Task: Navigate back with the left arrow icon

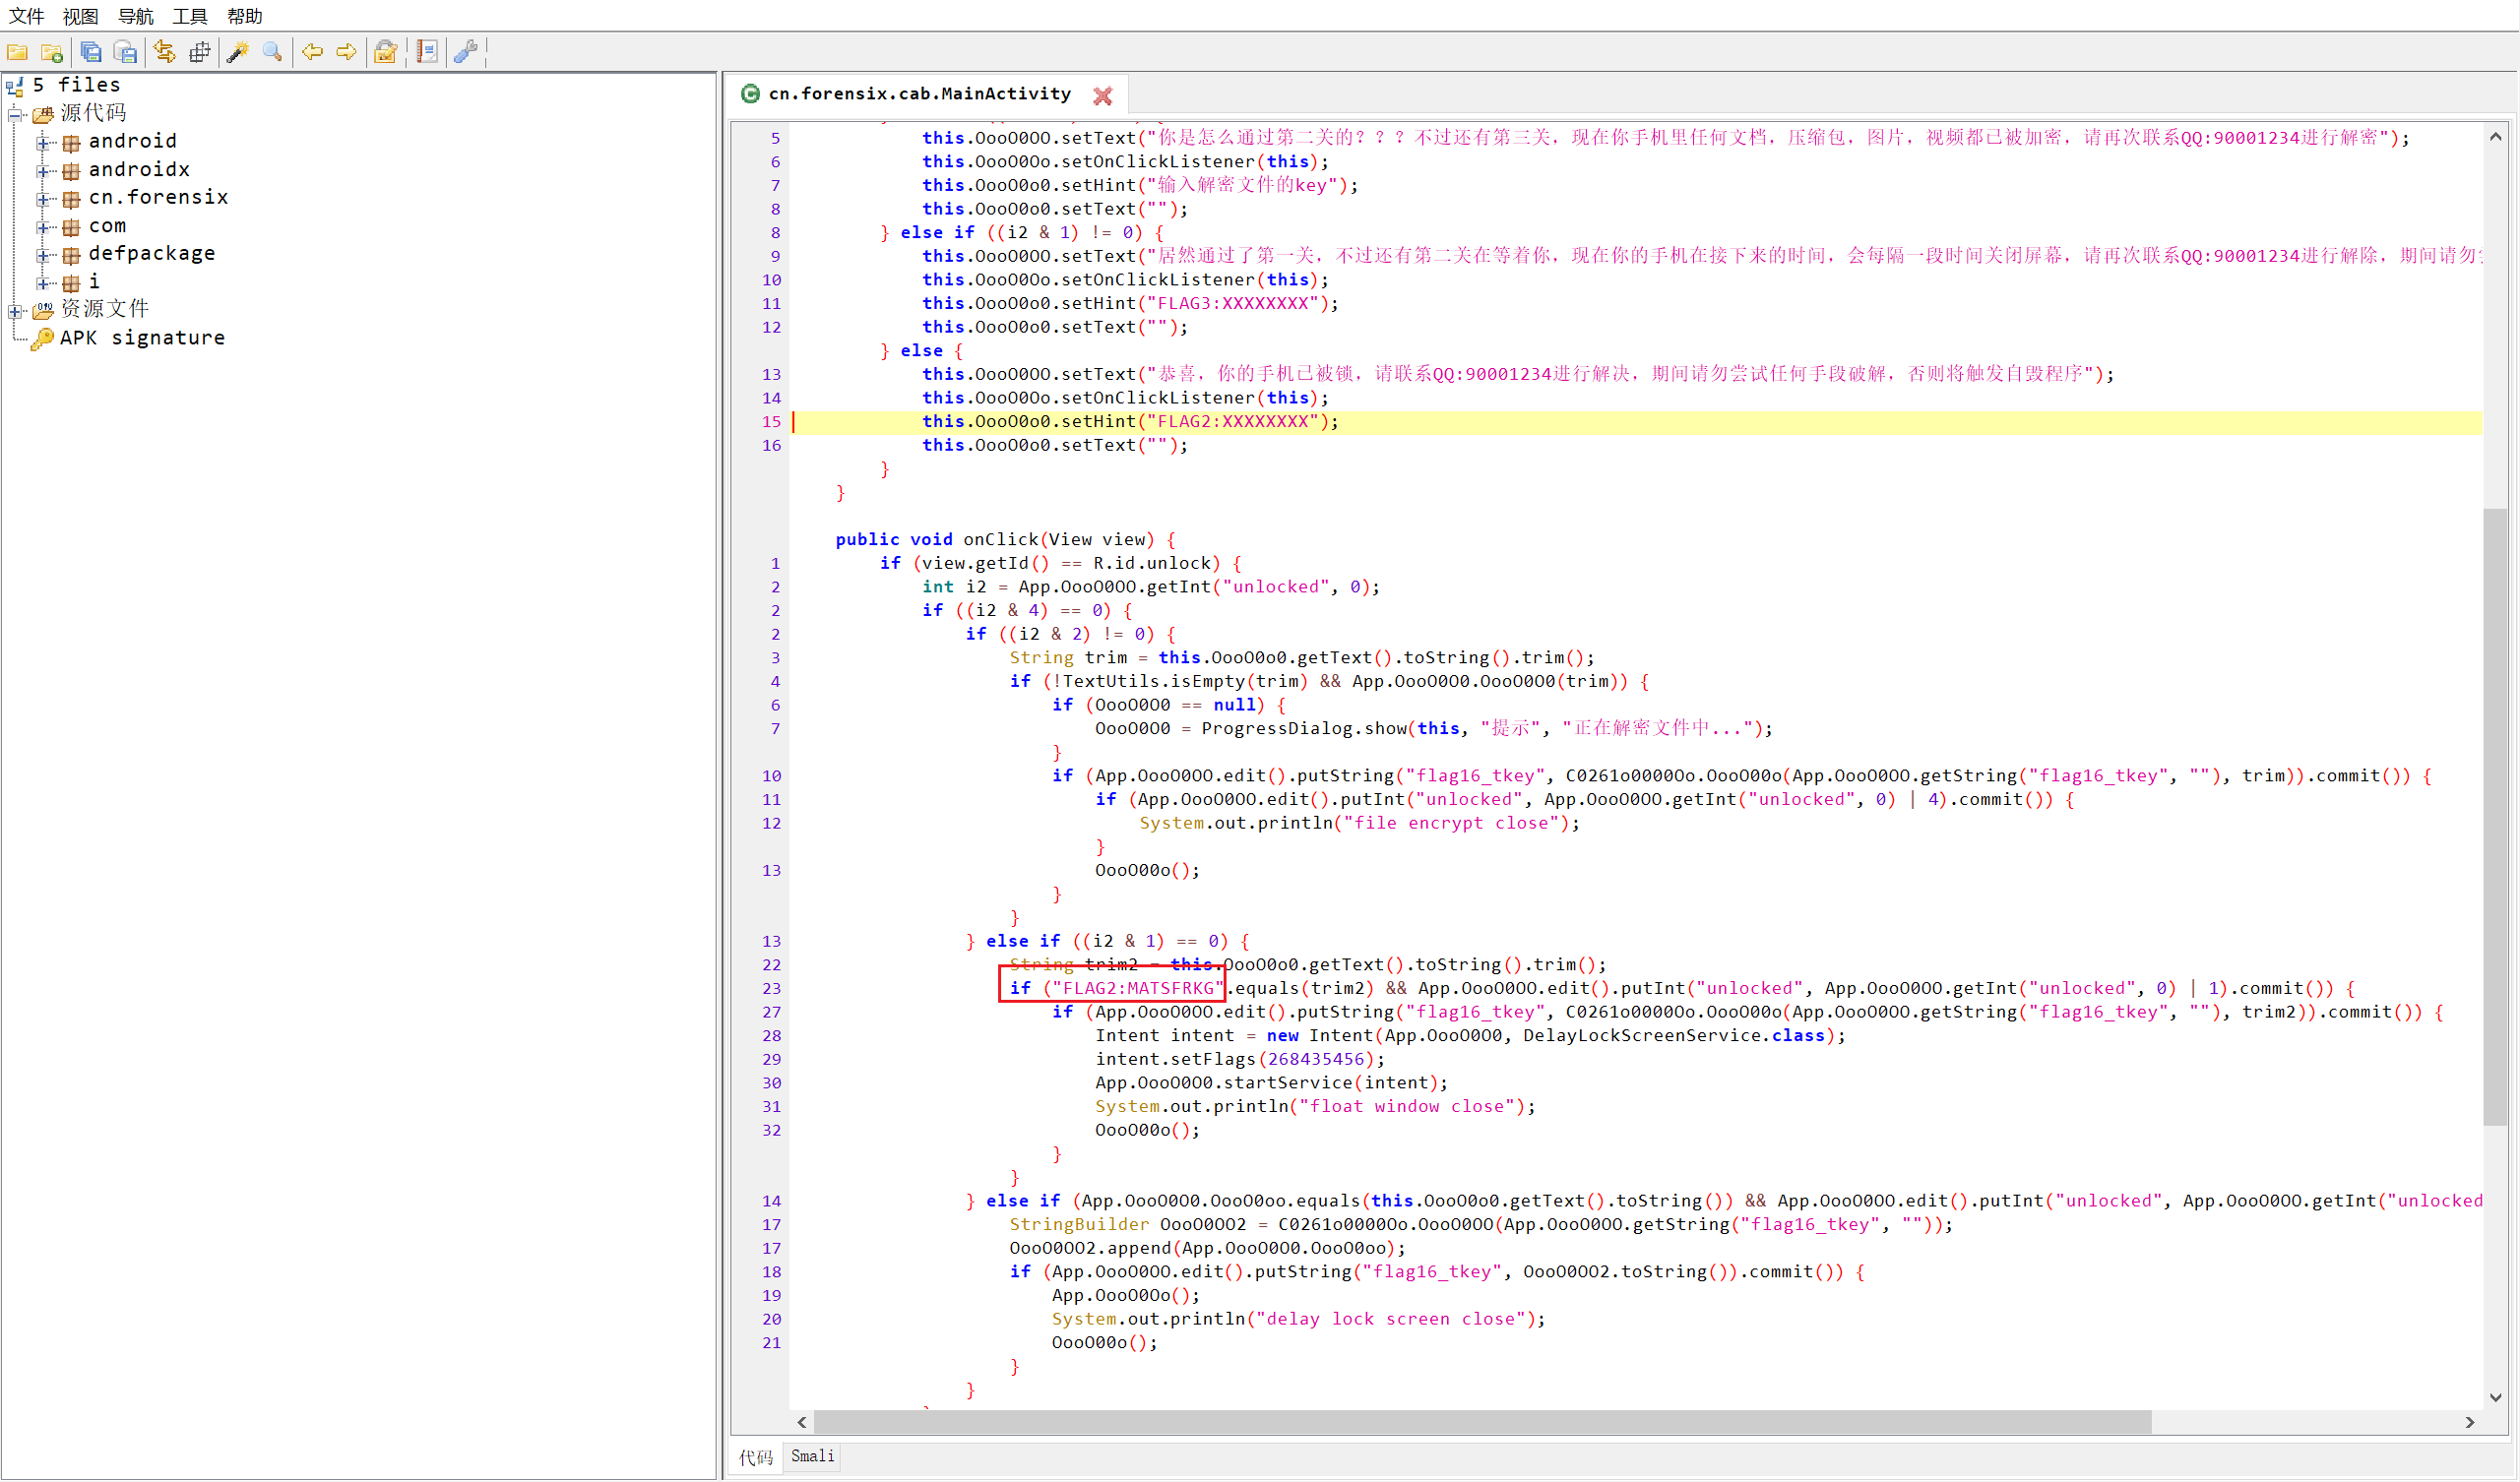Action: [312, 52]
